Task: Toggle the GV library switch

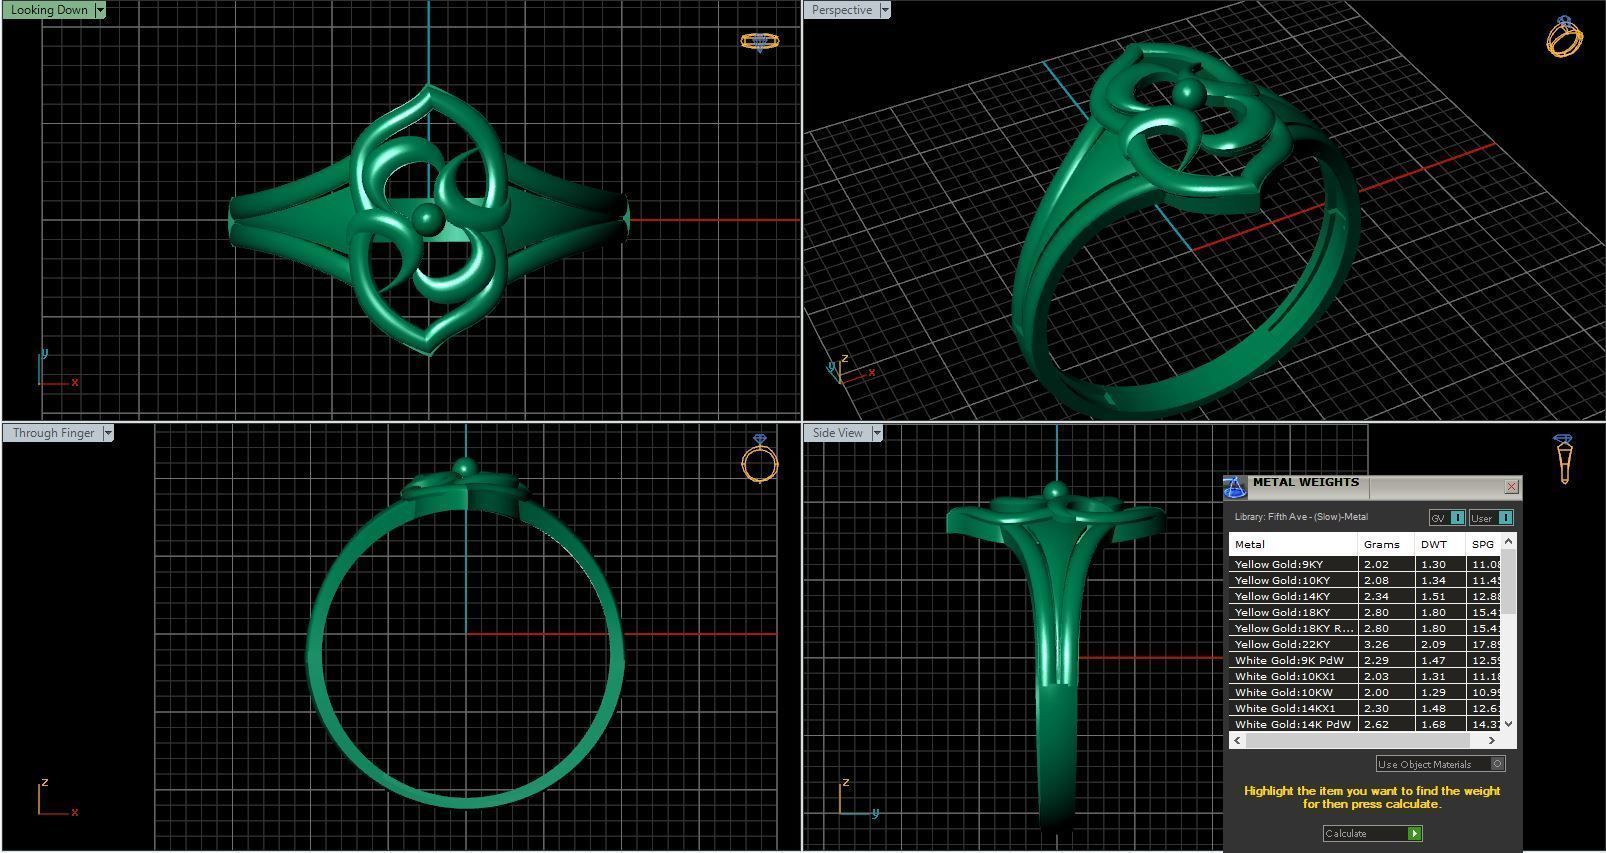Action: tap(1447, 517)
